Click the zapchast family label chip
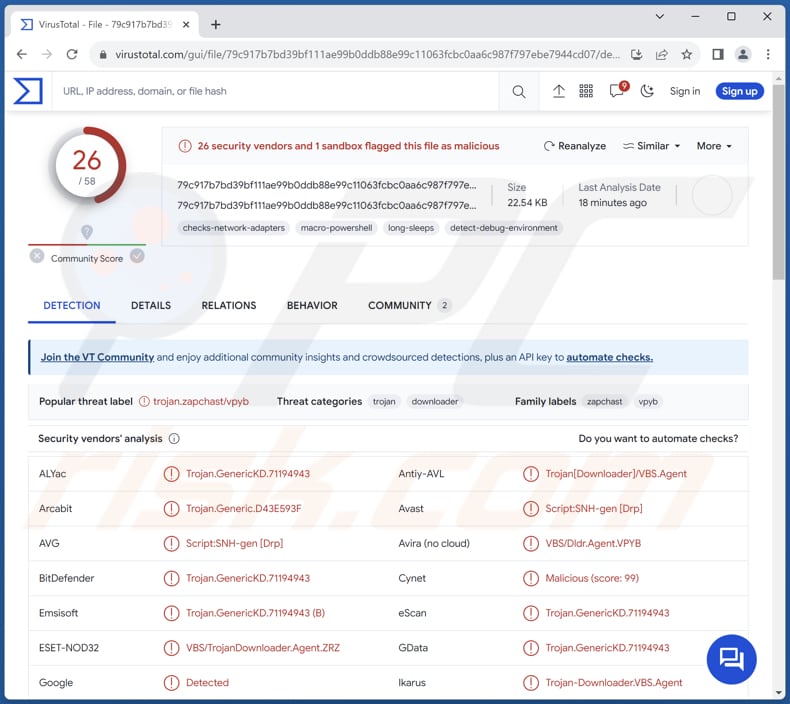 (x=604, y=402)
